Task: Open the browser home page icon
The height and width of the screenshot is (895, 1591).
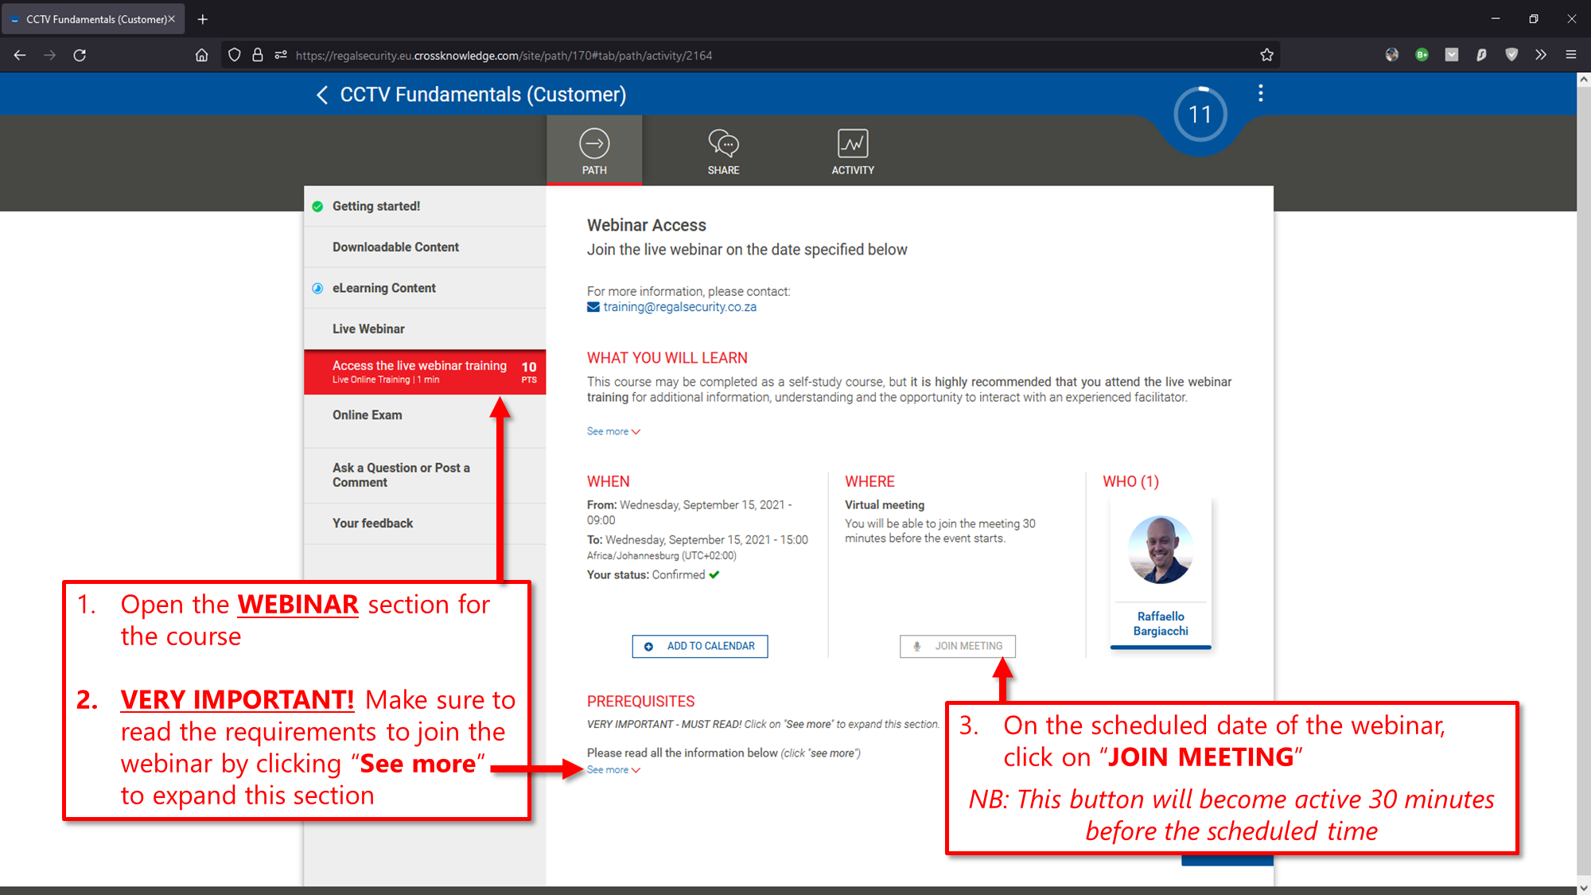Action: [x=202, y=55]
